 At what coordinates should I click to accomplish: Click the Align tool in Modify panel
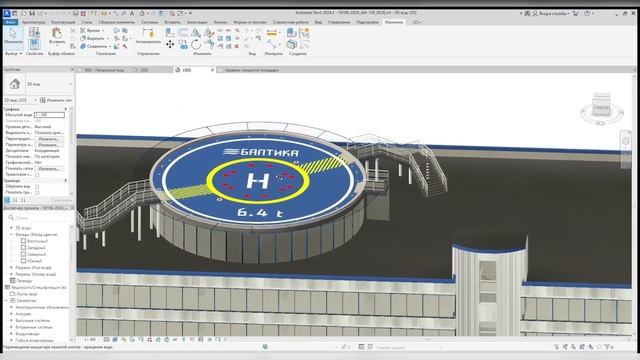[170, 33]
